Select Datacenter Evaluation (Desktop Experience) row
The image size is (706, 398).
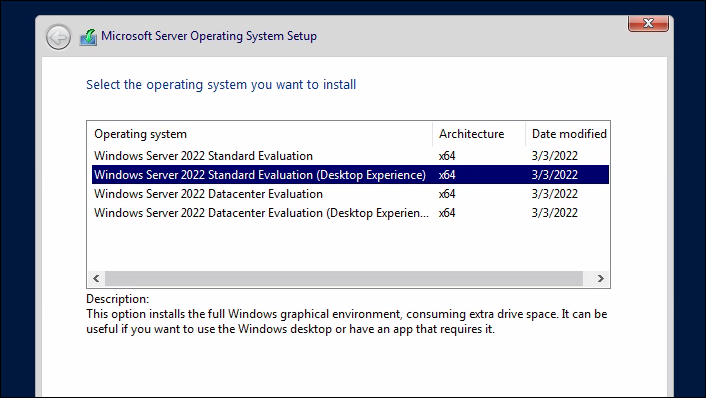click(x=350, y=213)
